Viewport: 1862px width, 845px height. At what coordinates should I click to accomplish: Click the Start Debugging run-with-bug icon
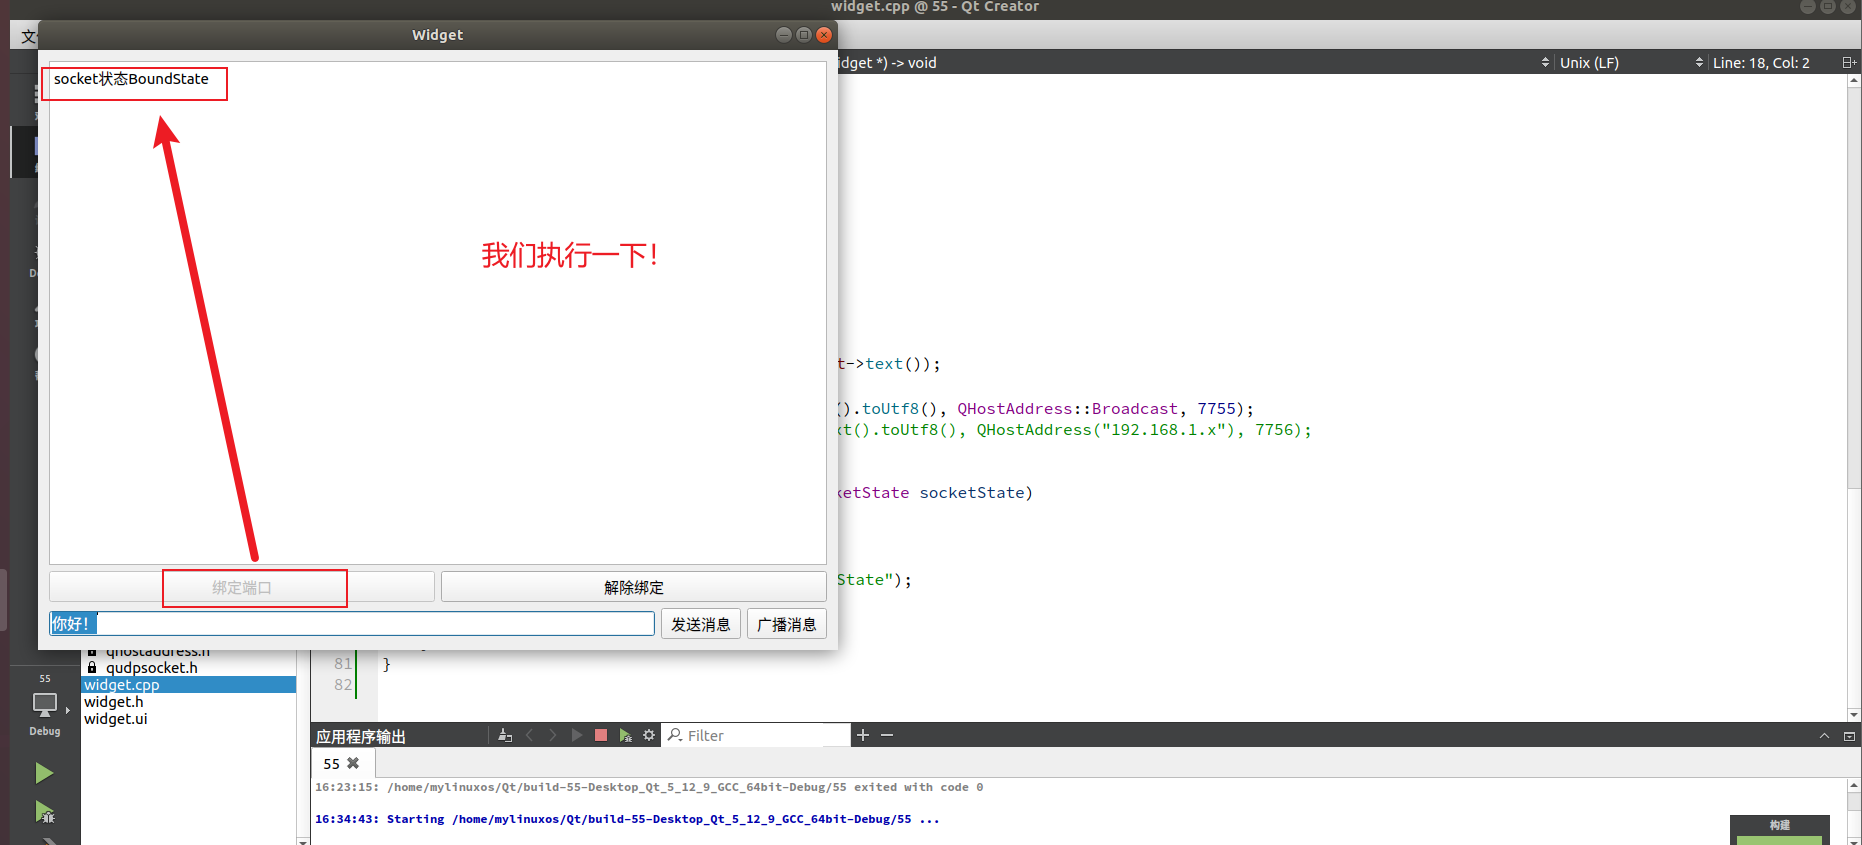[x=44, y=812]
